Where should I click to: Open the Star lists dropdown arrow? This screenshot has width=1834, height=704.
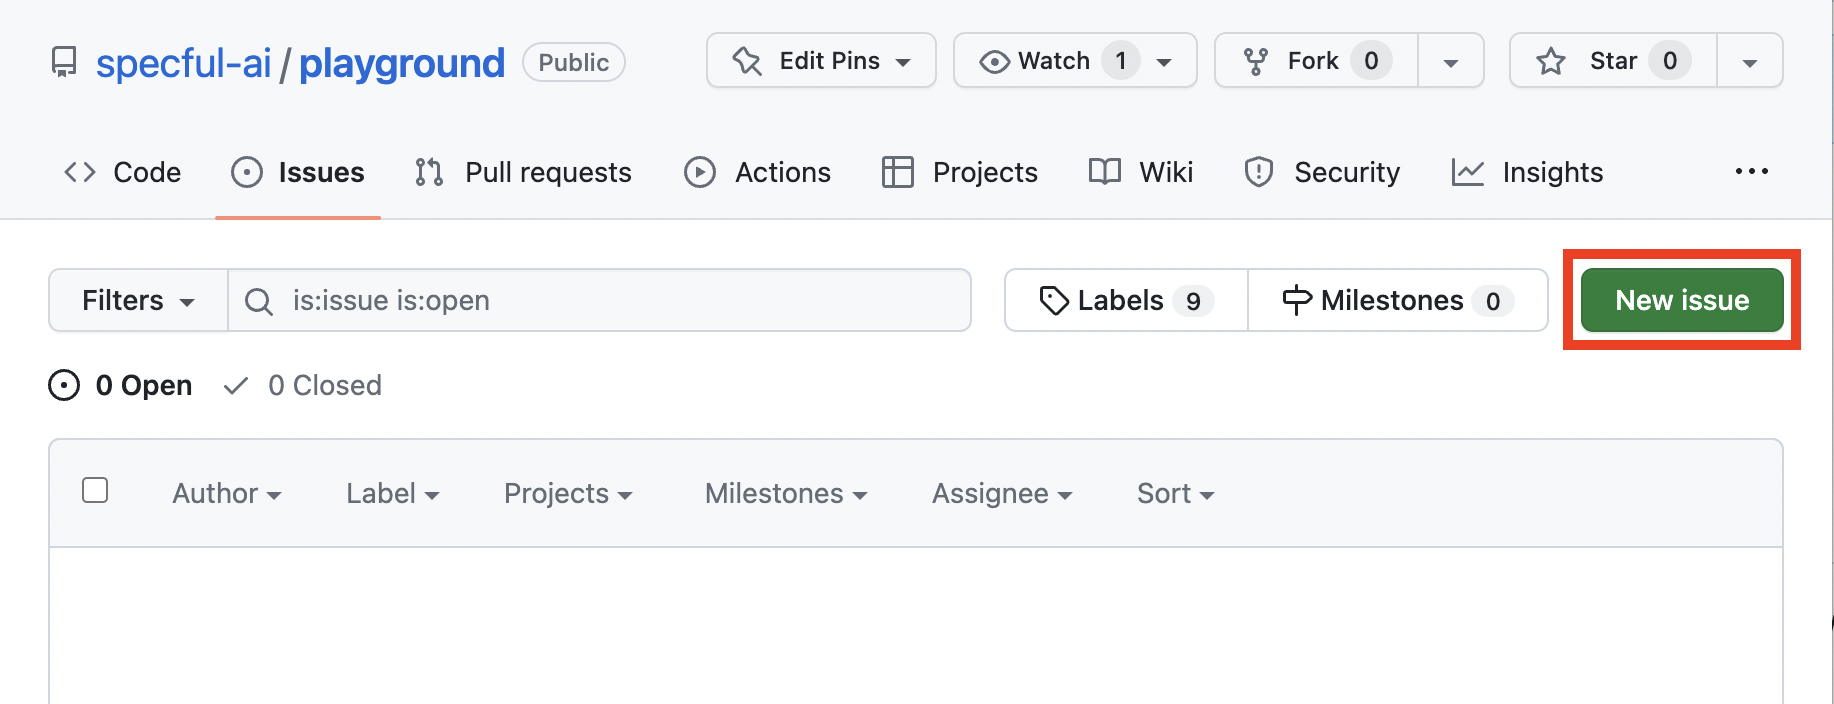(1749, 62)
